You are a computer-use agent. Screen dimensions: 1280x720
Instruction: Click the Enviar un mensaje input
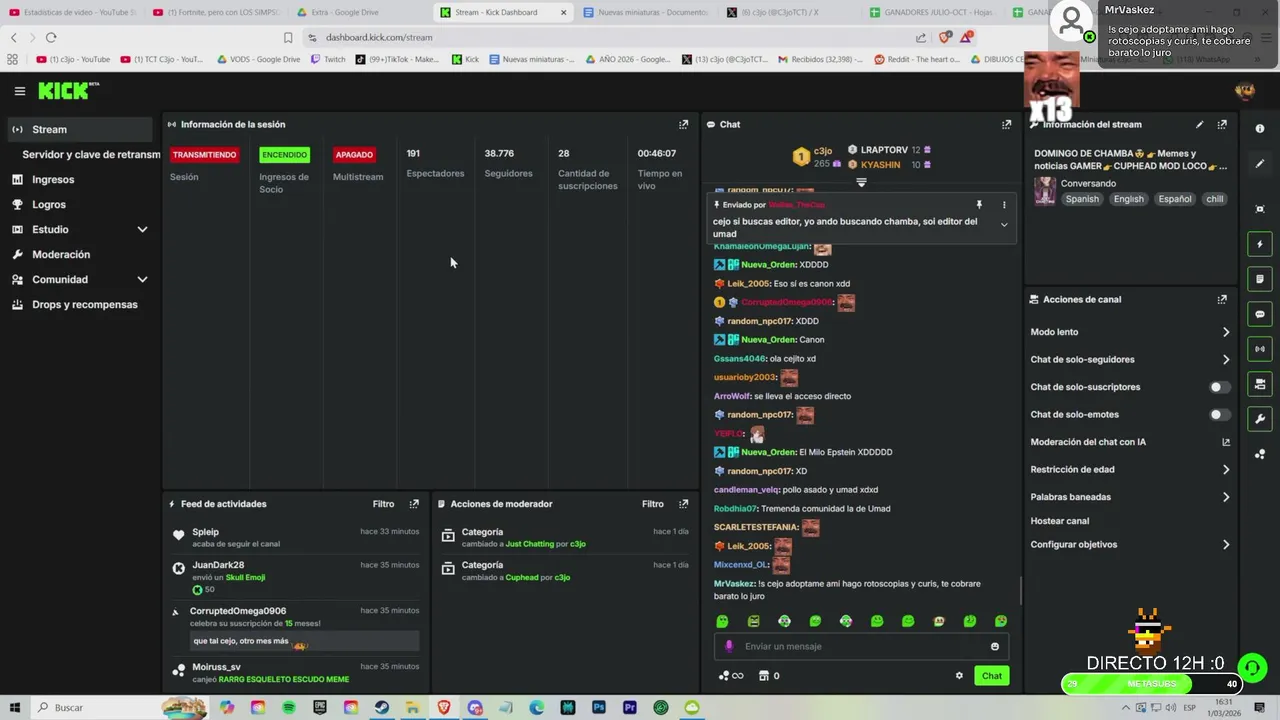pyautogui.click(x=860, y=647)
